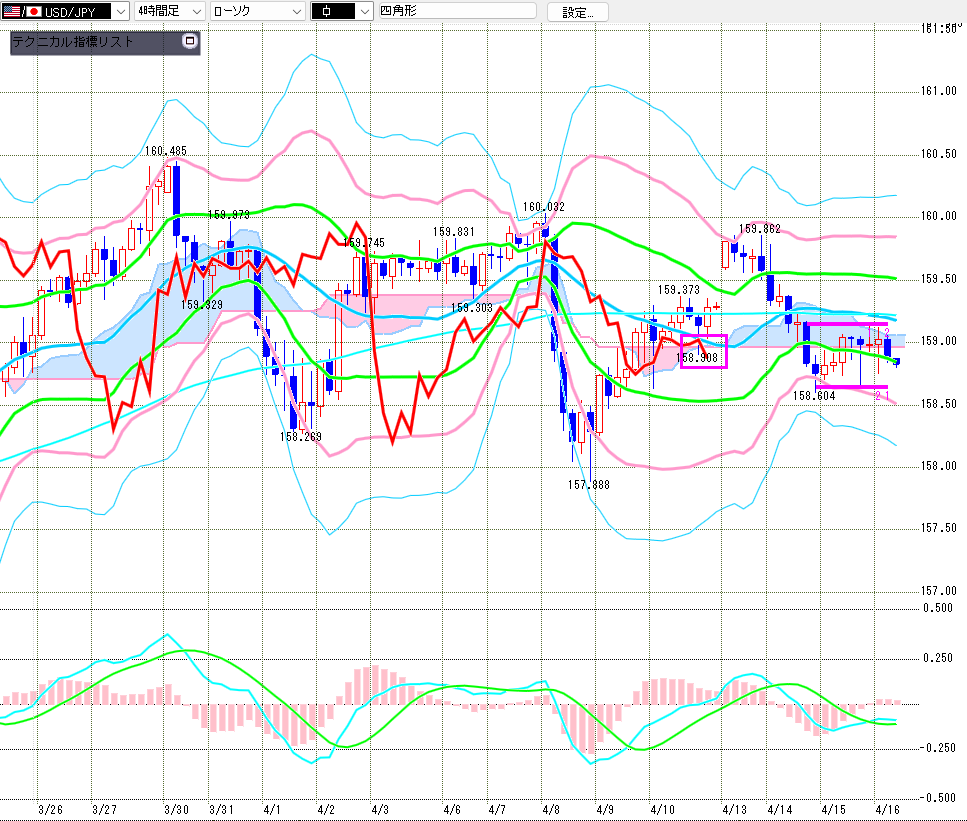The height and width of the screenshot is (821, 967).
Task: Click the 157.888 low price label
Action: (589, 484)
